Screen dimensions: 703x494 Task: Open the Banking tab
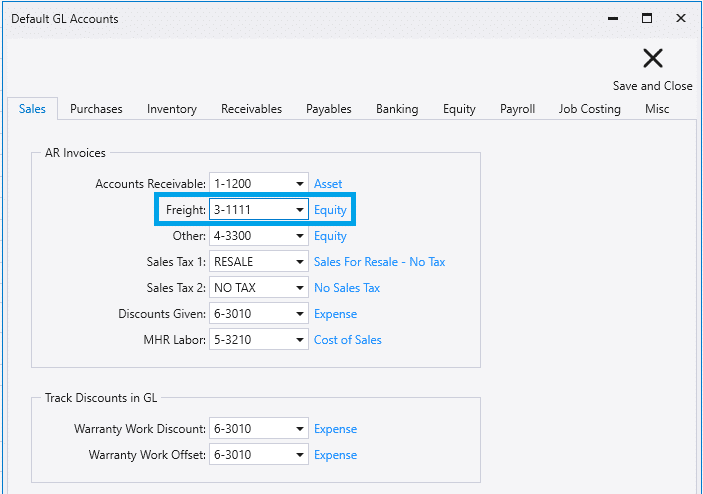coord(397,109)
